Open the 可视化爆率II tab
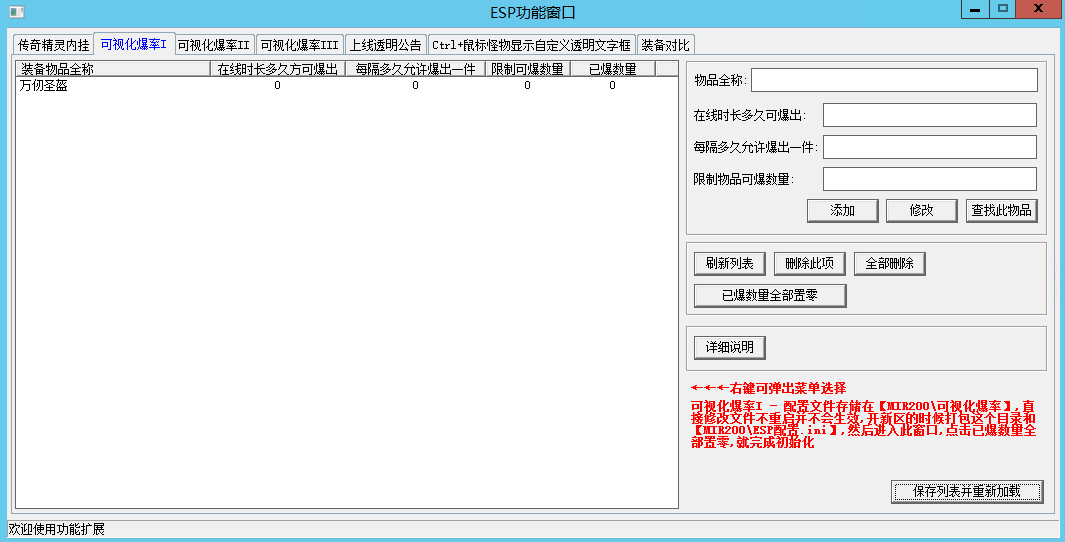Viewport: 1065px width, 542px height. [213, 45]
